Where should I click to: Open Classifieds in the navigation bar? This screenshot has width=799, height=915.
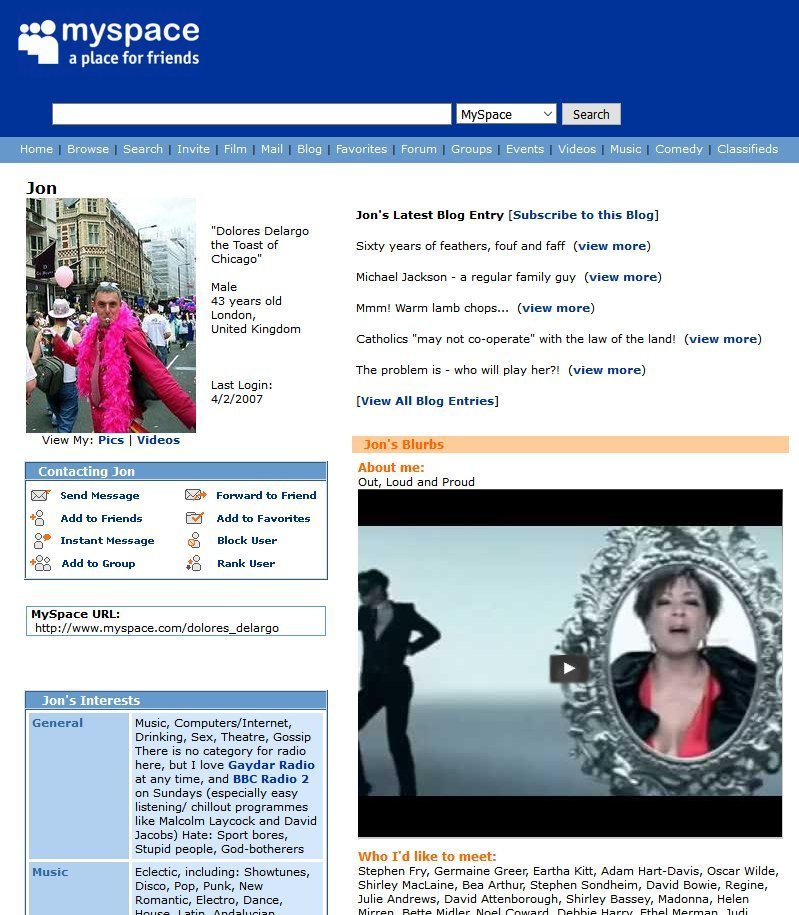point(747,149)
